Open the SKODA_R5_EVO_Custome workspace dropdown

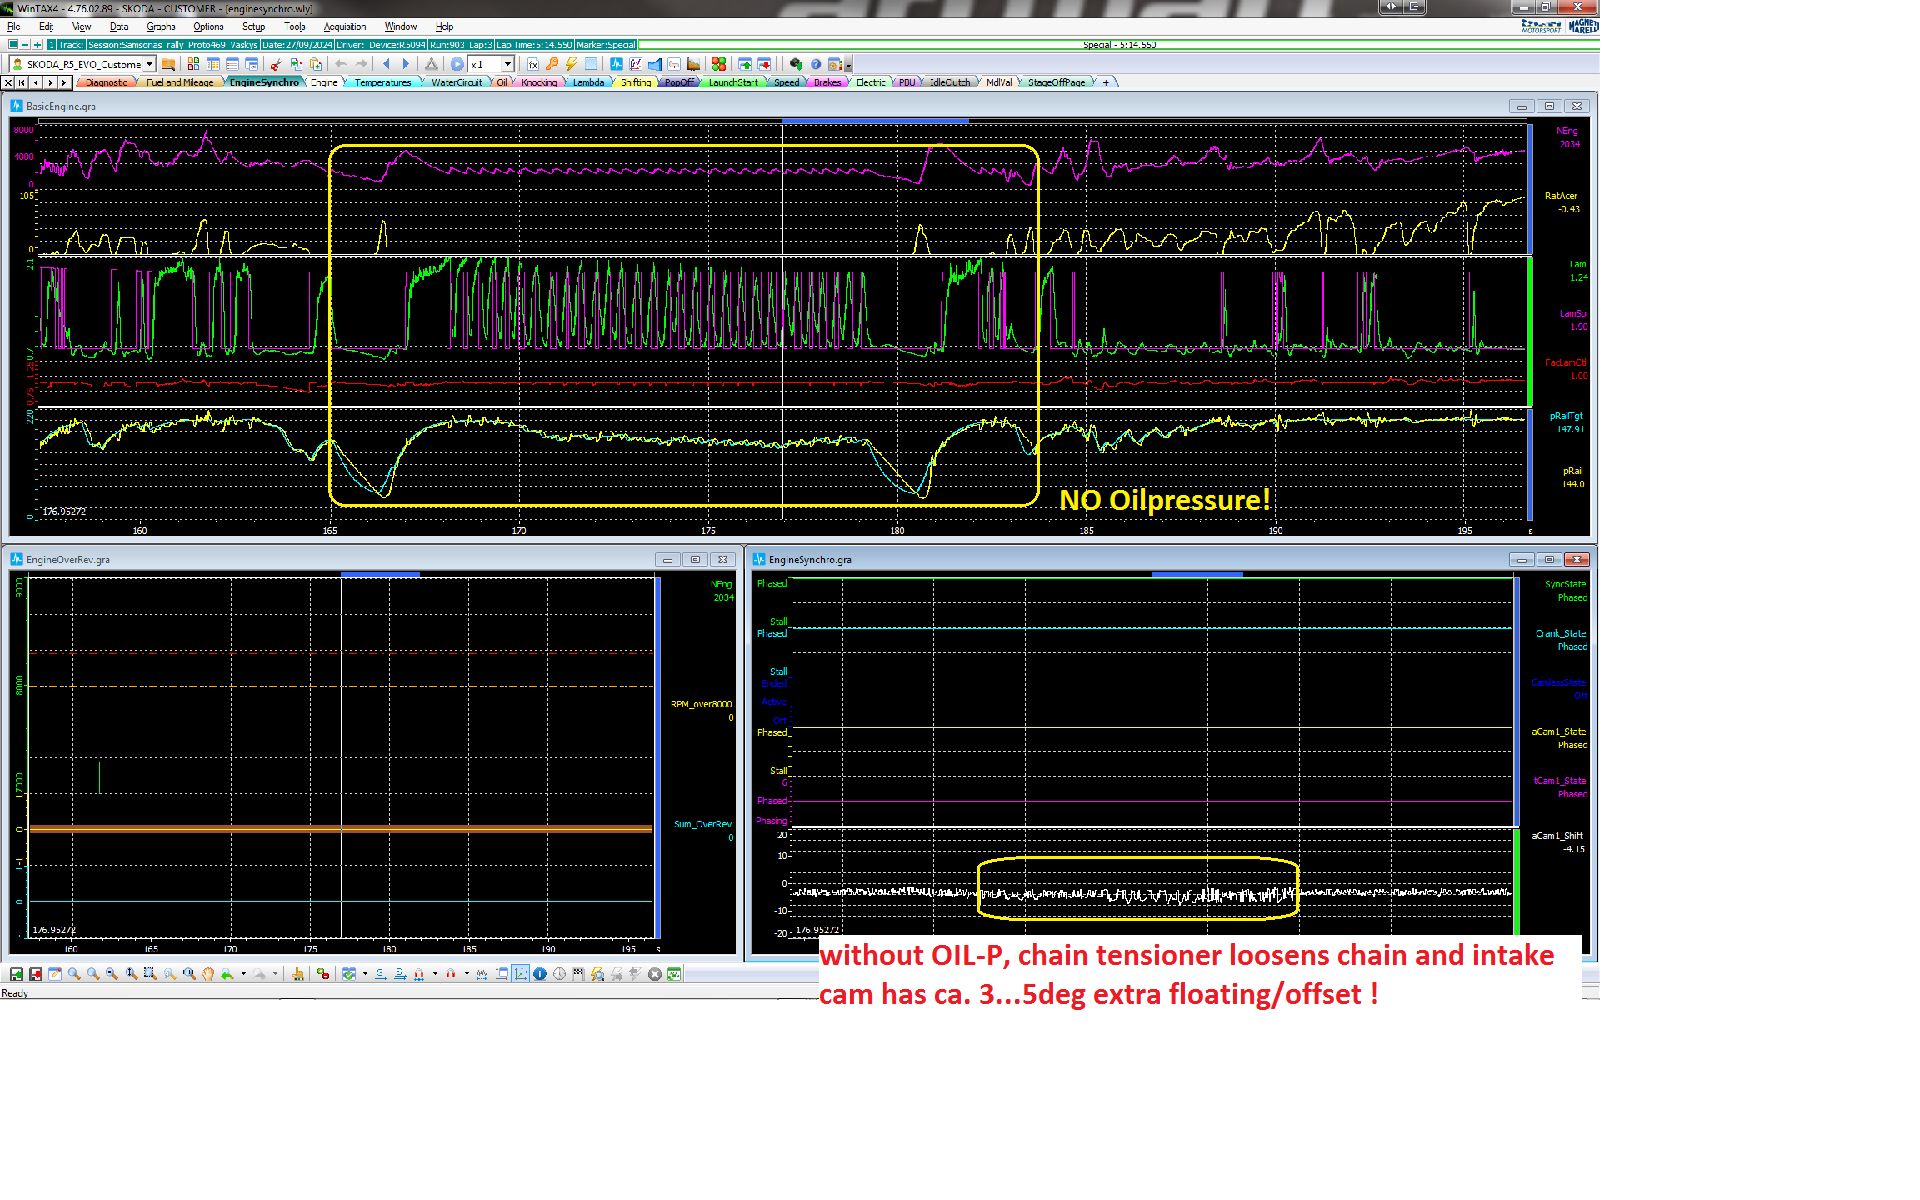(149, 64)
